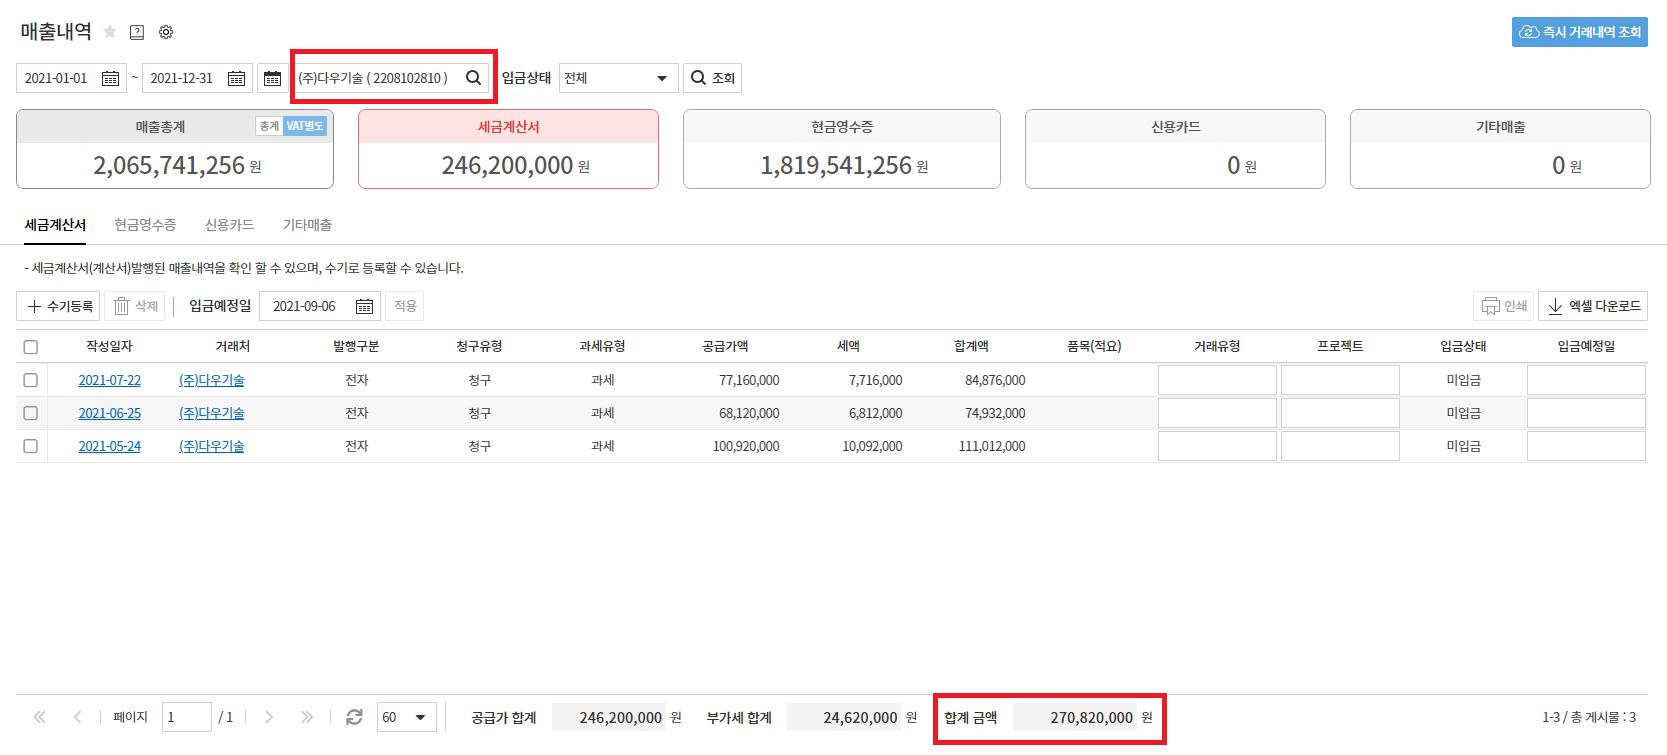Switch to the 현금영수증 tab
This screenshot has height=755, width=1667.
point(145,225)
